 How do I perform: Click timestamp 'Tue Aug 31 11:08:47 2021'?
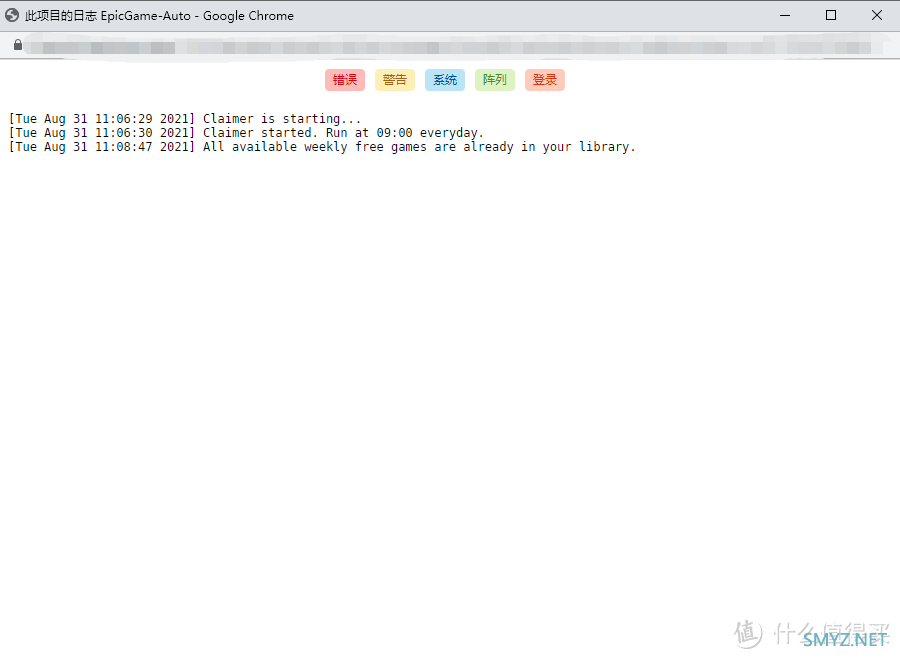coord(102,147)
